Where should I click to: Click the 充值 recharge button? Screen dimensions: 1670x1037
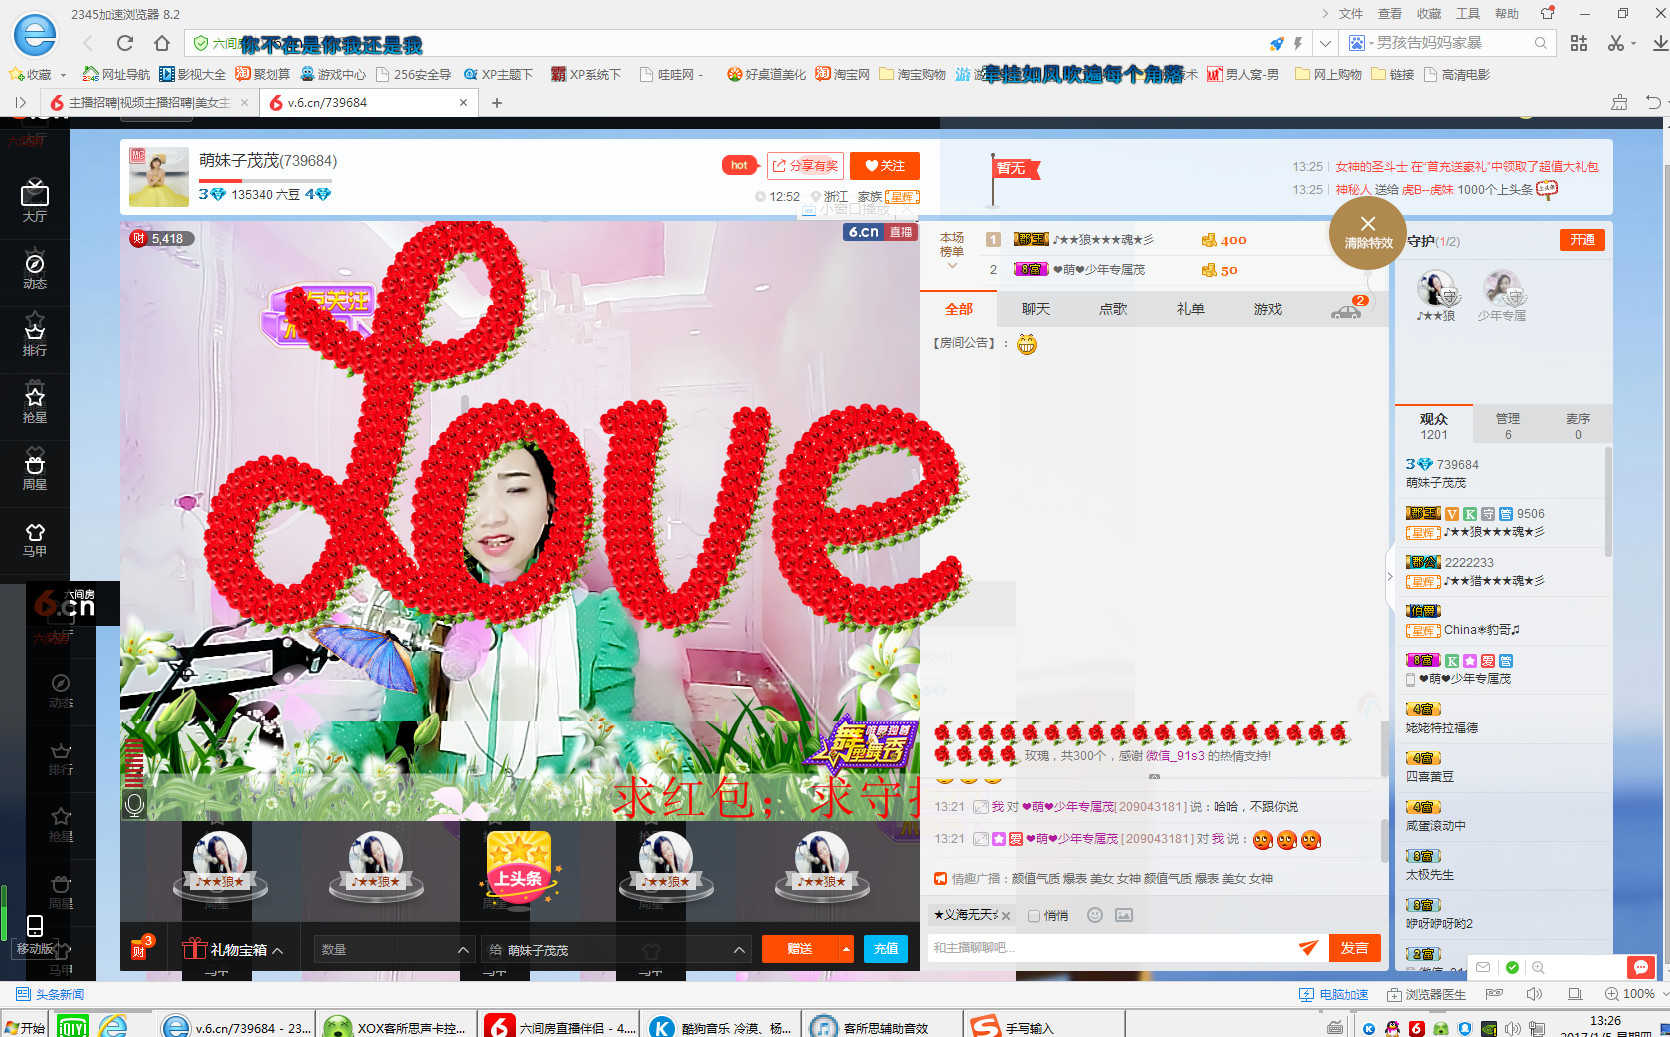tap(886, 949)
